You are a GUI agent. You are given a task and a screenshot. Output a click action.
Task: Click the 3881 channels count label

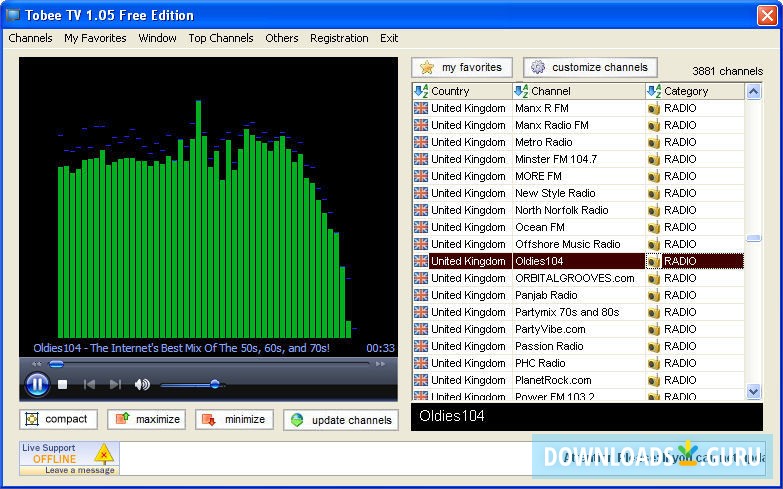coord(728,71)
